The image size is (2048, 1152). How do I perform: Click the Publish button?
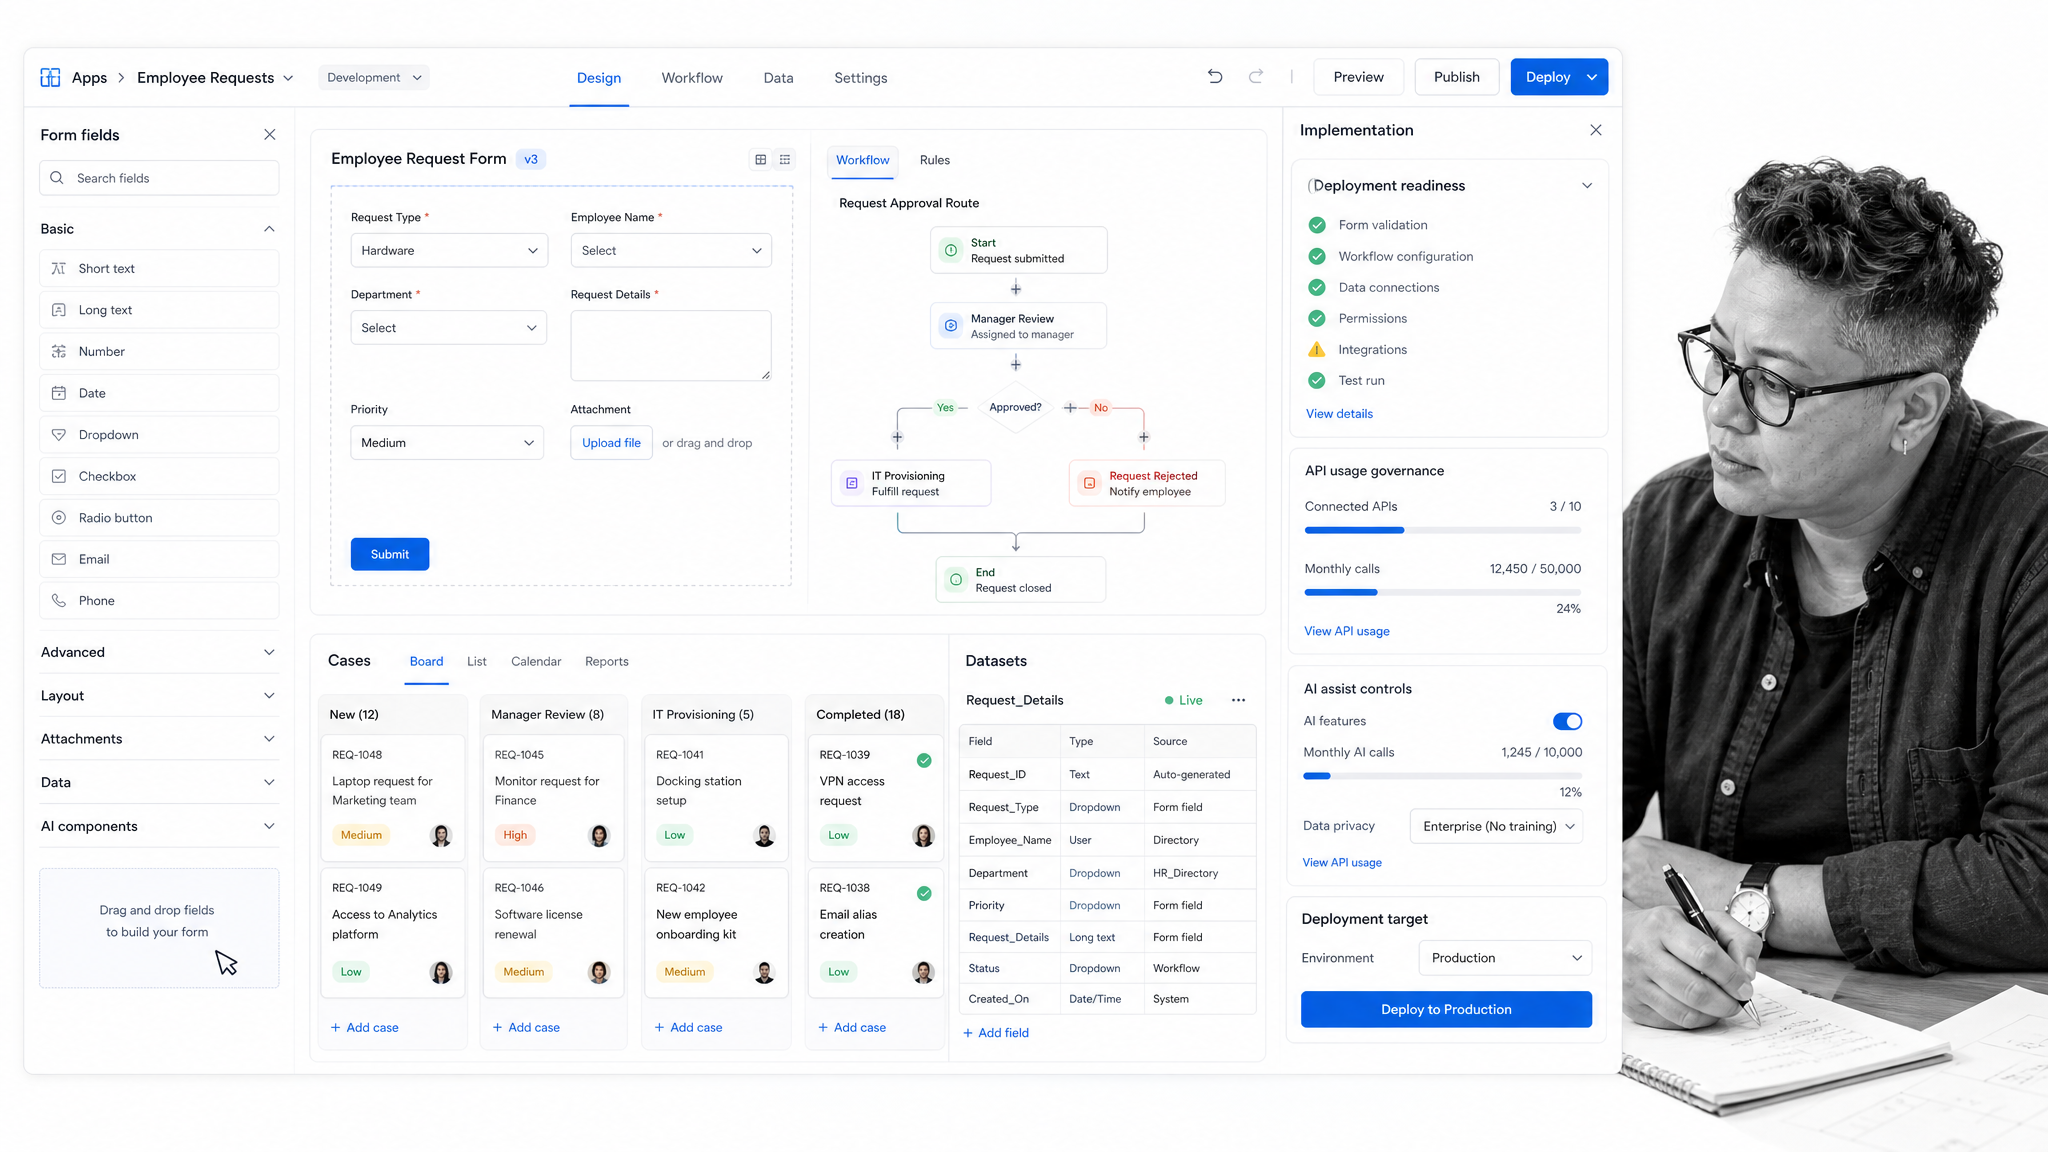click(1456, 77)
